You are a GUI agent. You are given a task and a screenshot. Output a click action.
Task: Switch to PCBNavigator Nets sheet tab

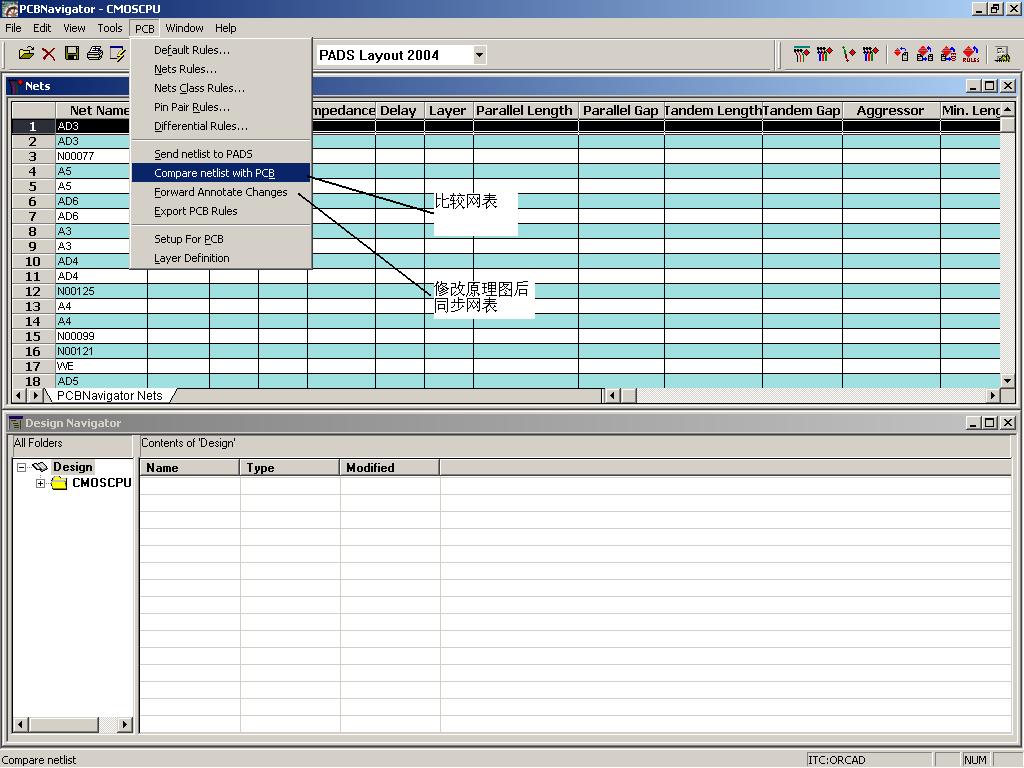pos(110,396)
